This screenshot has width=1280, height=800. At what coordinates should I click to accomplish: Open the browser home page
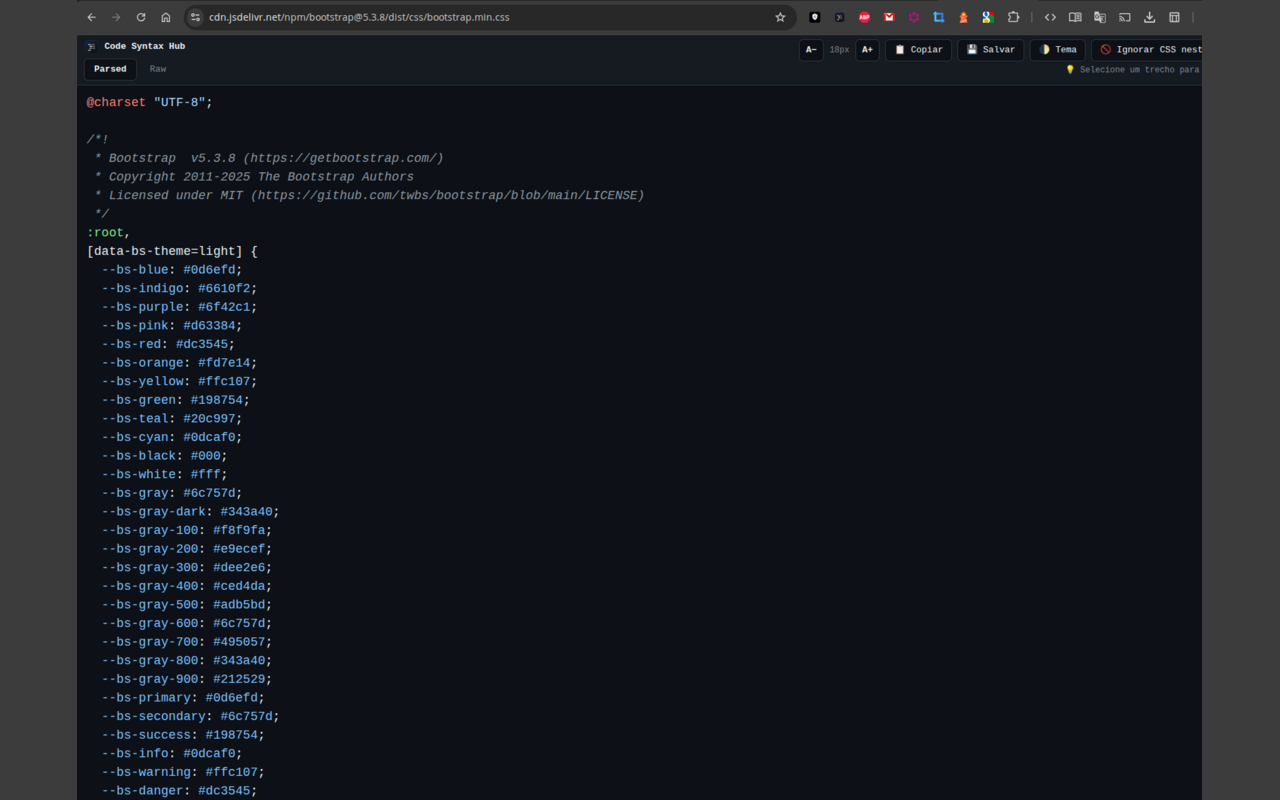pyautogui.click(x=166, y=17)
